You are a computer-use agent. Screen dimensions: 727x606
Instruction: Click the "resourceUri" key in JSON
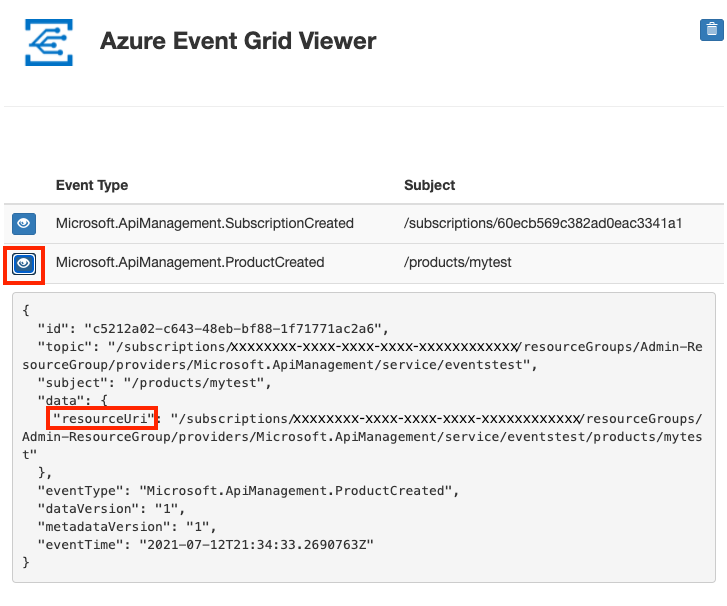[103, 419]
